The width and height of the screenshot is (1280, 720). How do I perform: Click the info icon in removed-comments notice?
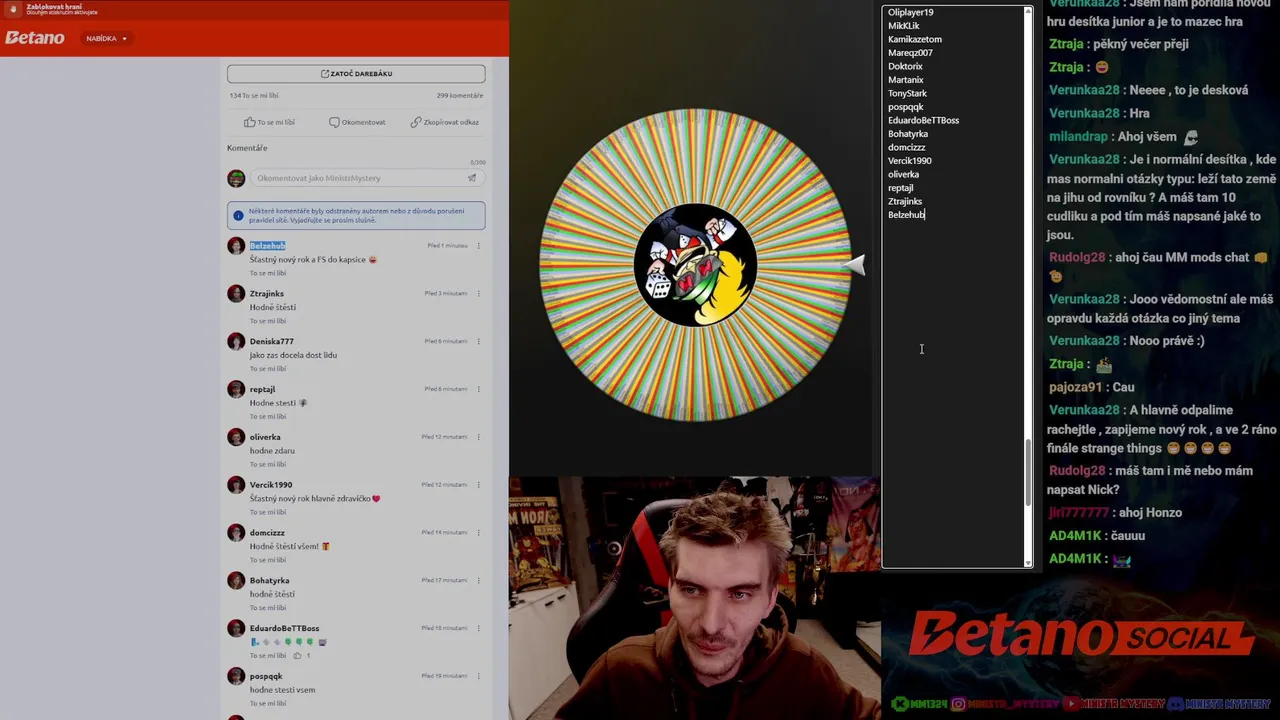tap(238, 215)
